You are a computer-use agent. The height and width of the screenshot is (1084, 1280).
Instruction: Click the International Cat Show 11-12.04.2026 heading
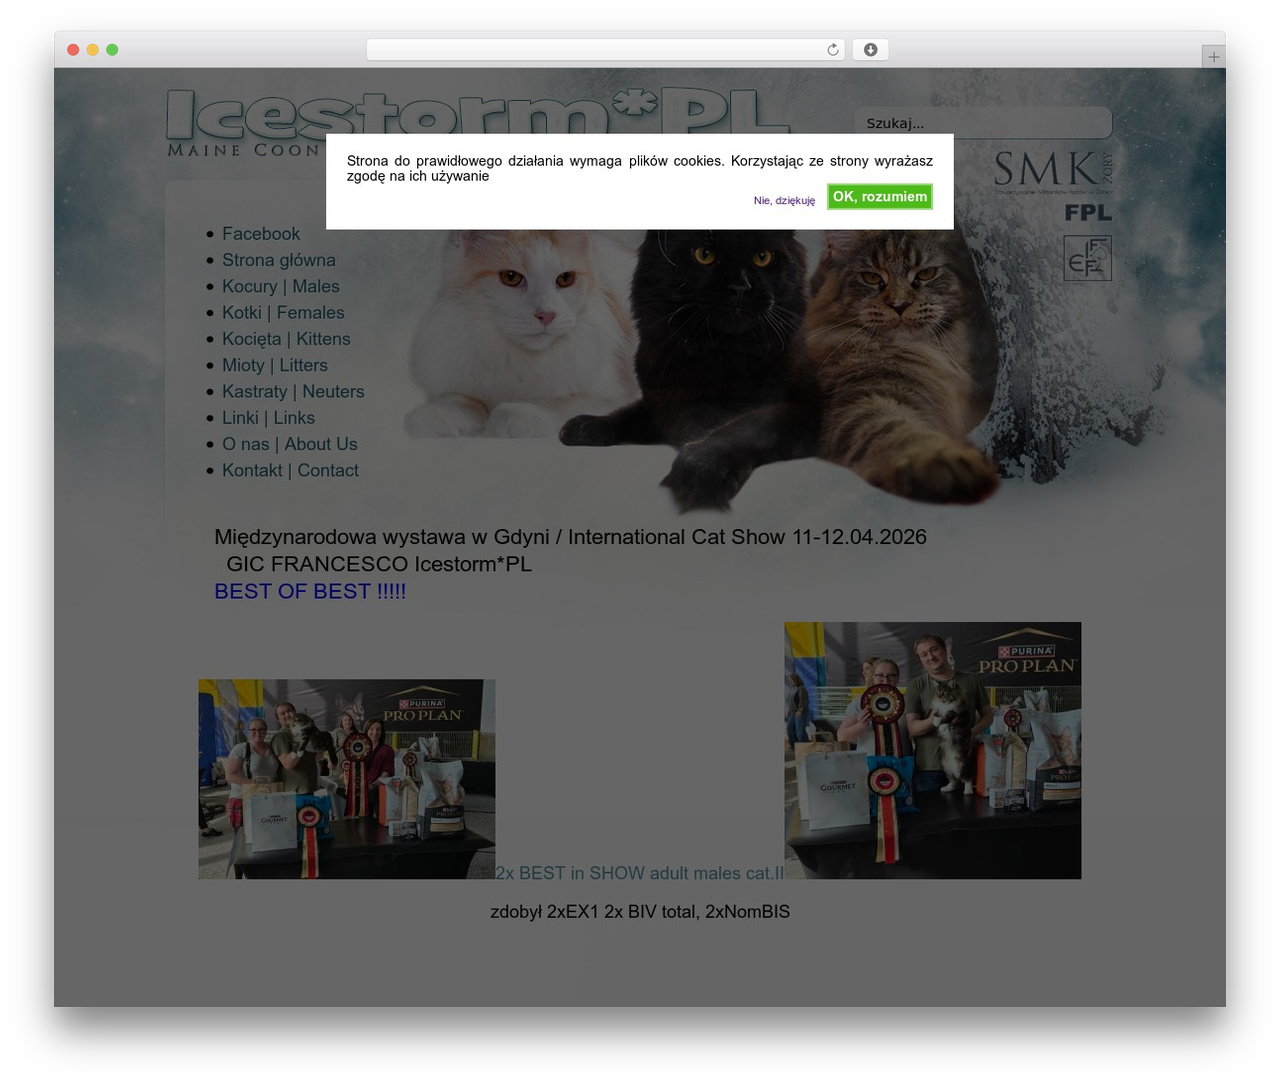tap(570, 537)
